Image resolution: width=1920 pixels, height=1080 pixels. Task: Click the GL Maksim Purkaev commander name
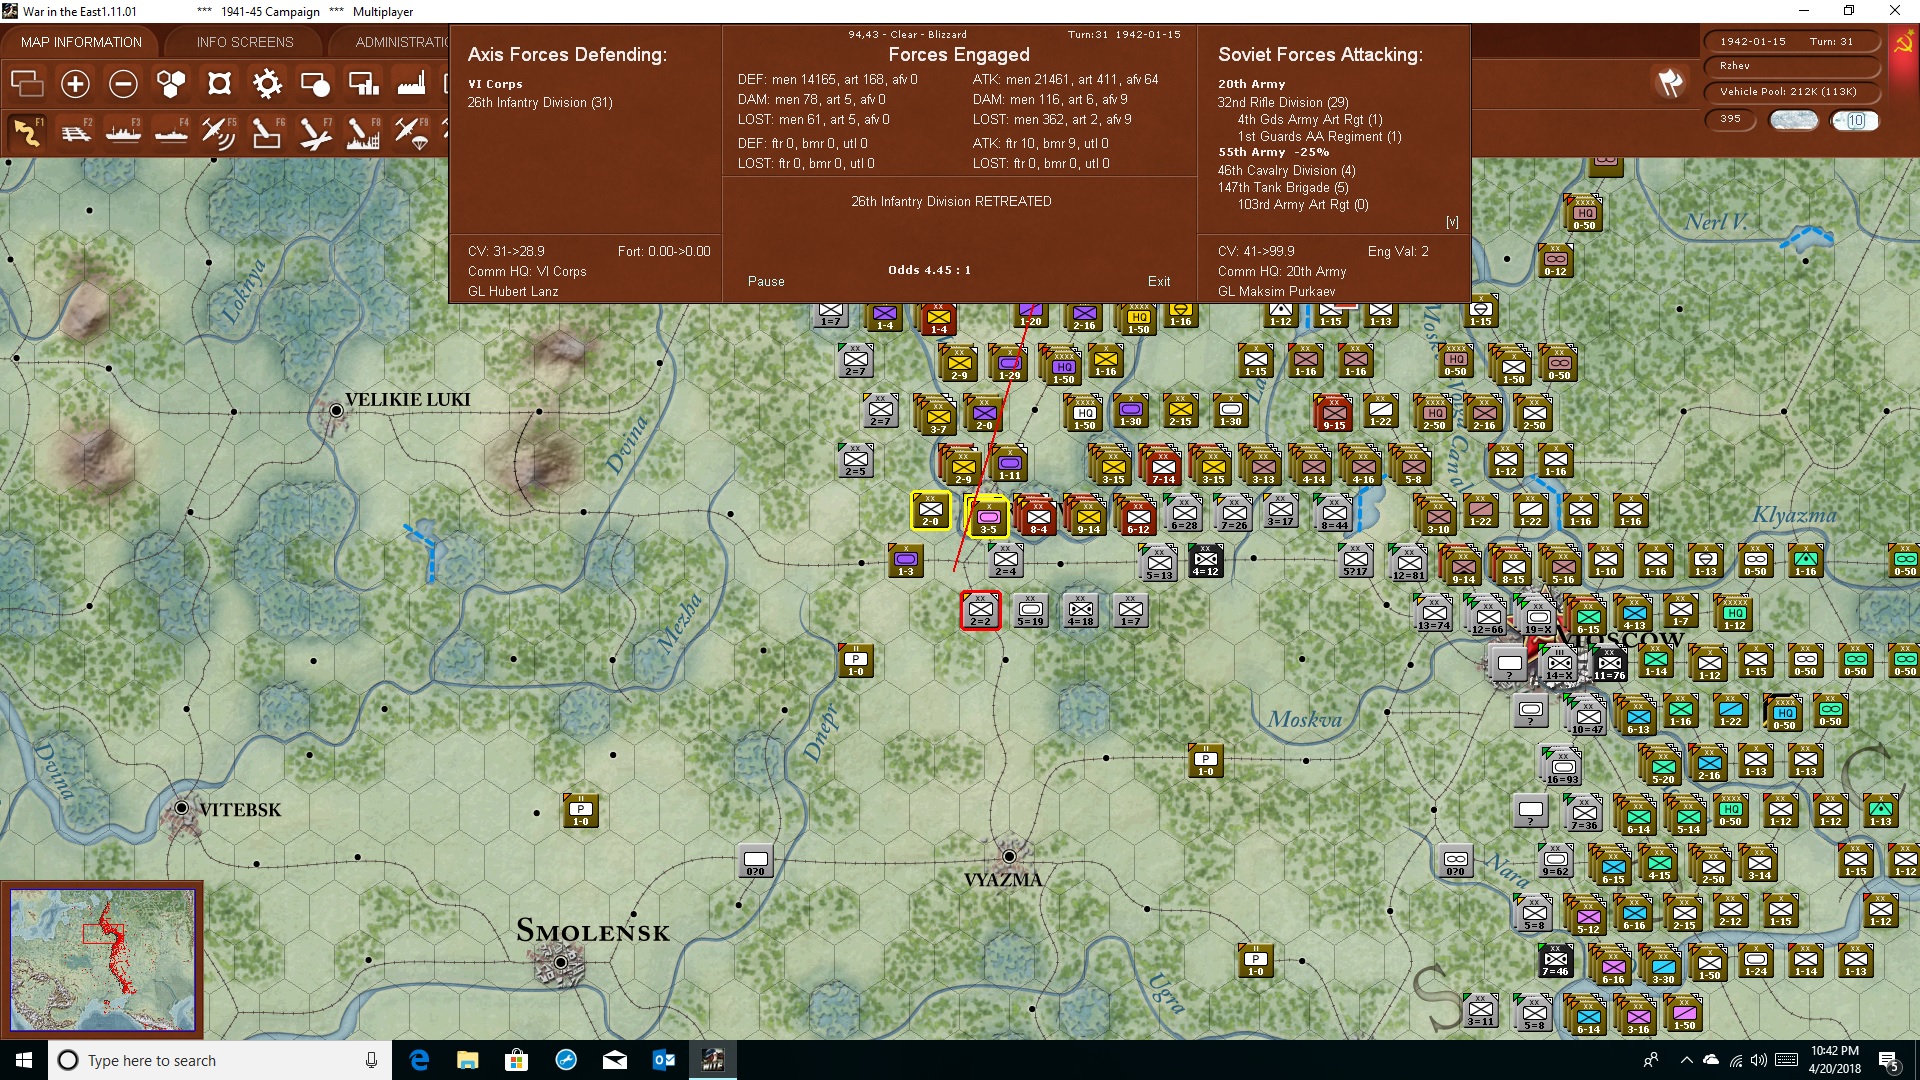1276,292
